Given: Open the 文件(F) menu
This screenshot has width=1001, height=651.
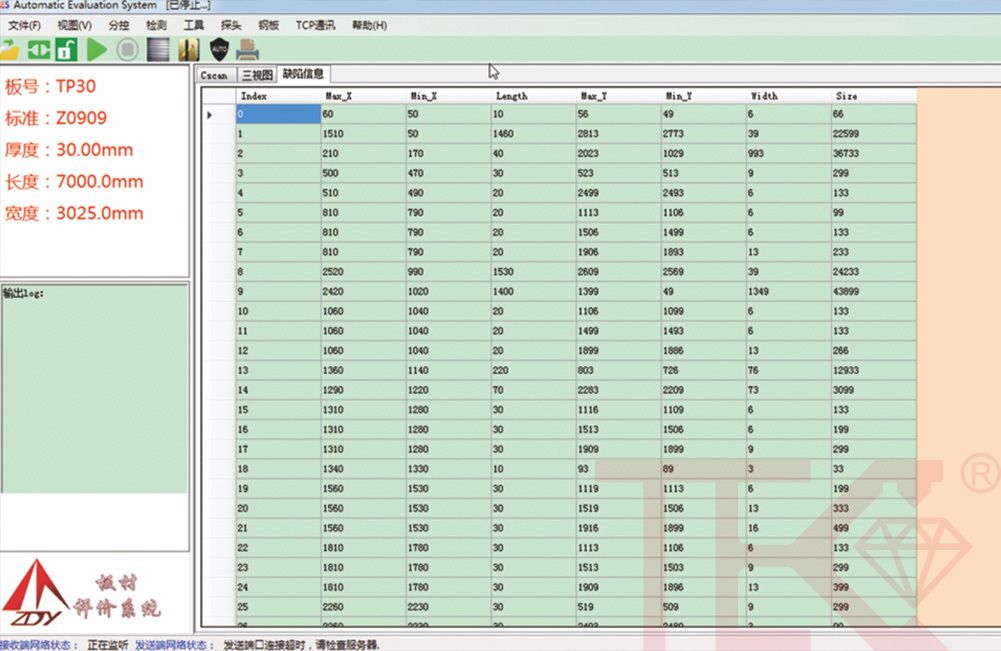Looking at the screenshot, I should (25, 25).
